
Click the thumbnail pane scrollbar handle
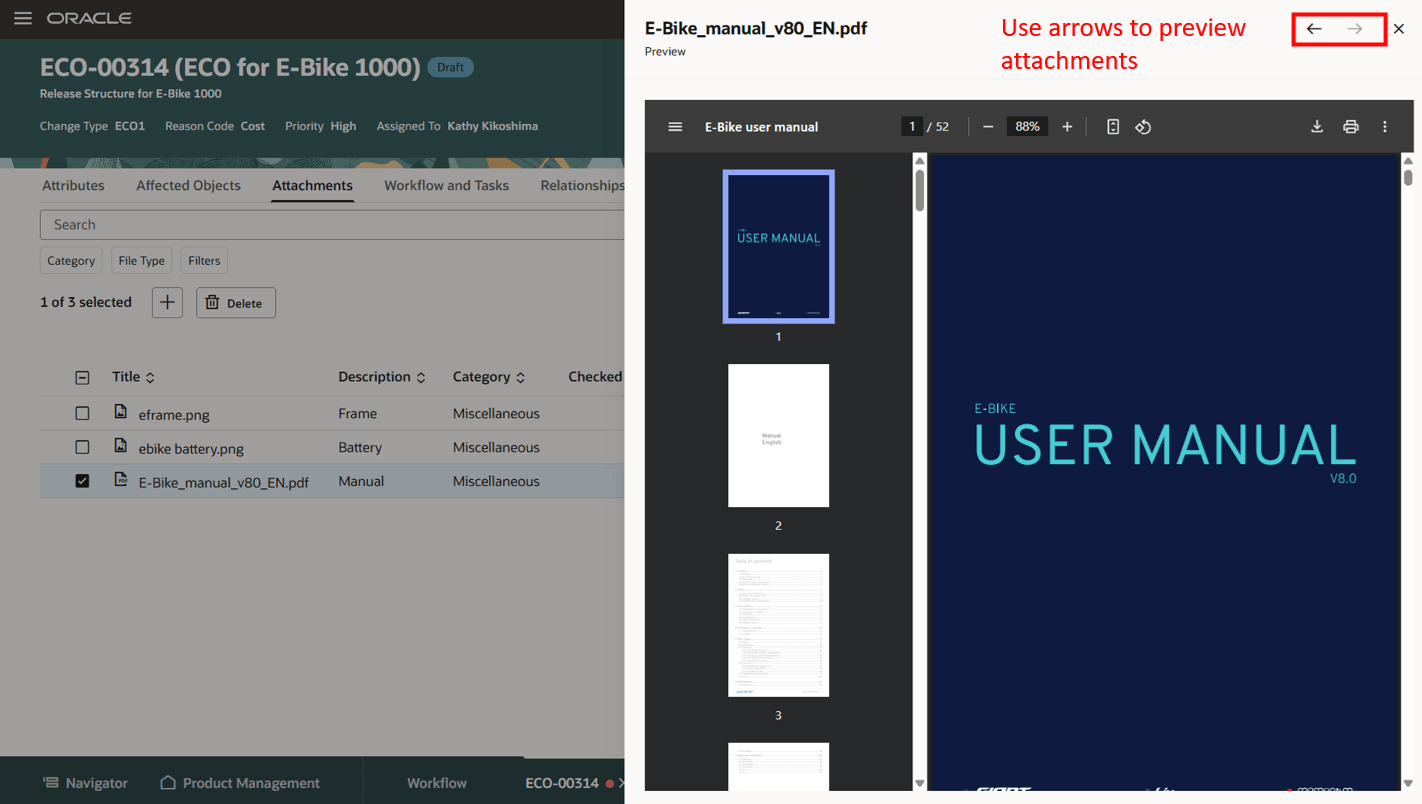(919, 191)
